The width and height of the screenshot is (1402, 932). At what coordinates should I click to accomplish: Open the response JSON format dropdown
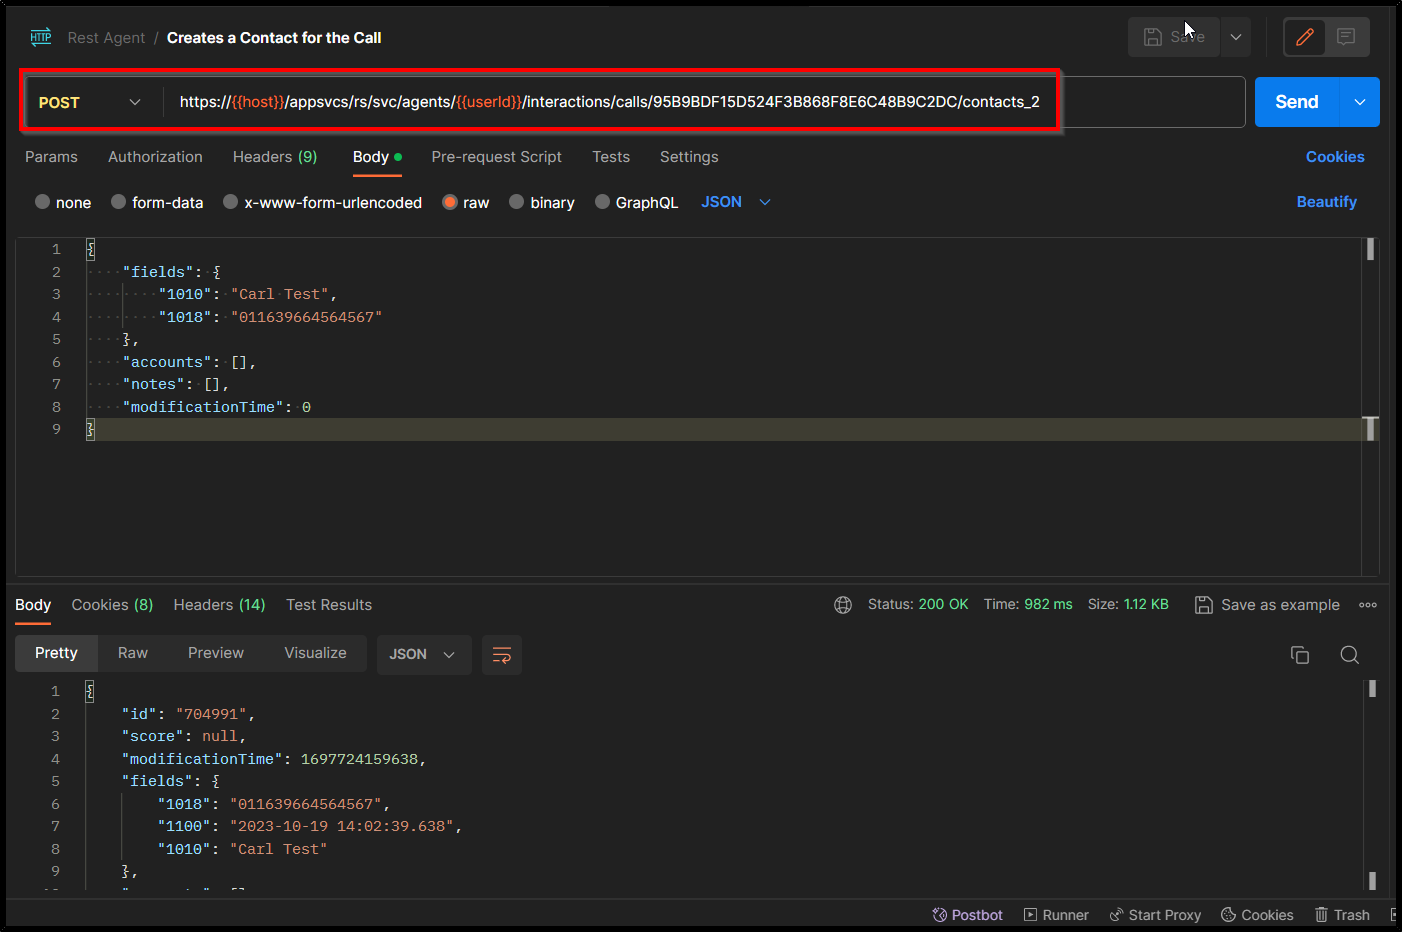(x=424, y=655)
